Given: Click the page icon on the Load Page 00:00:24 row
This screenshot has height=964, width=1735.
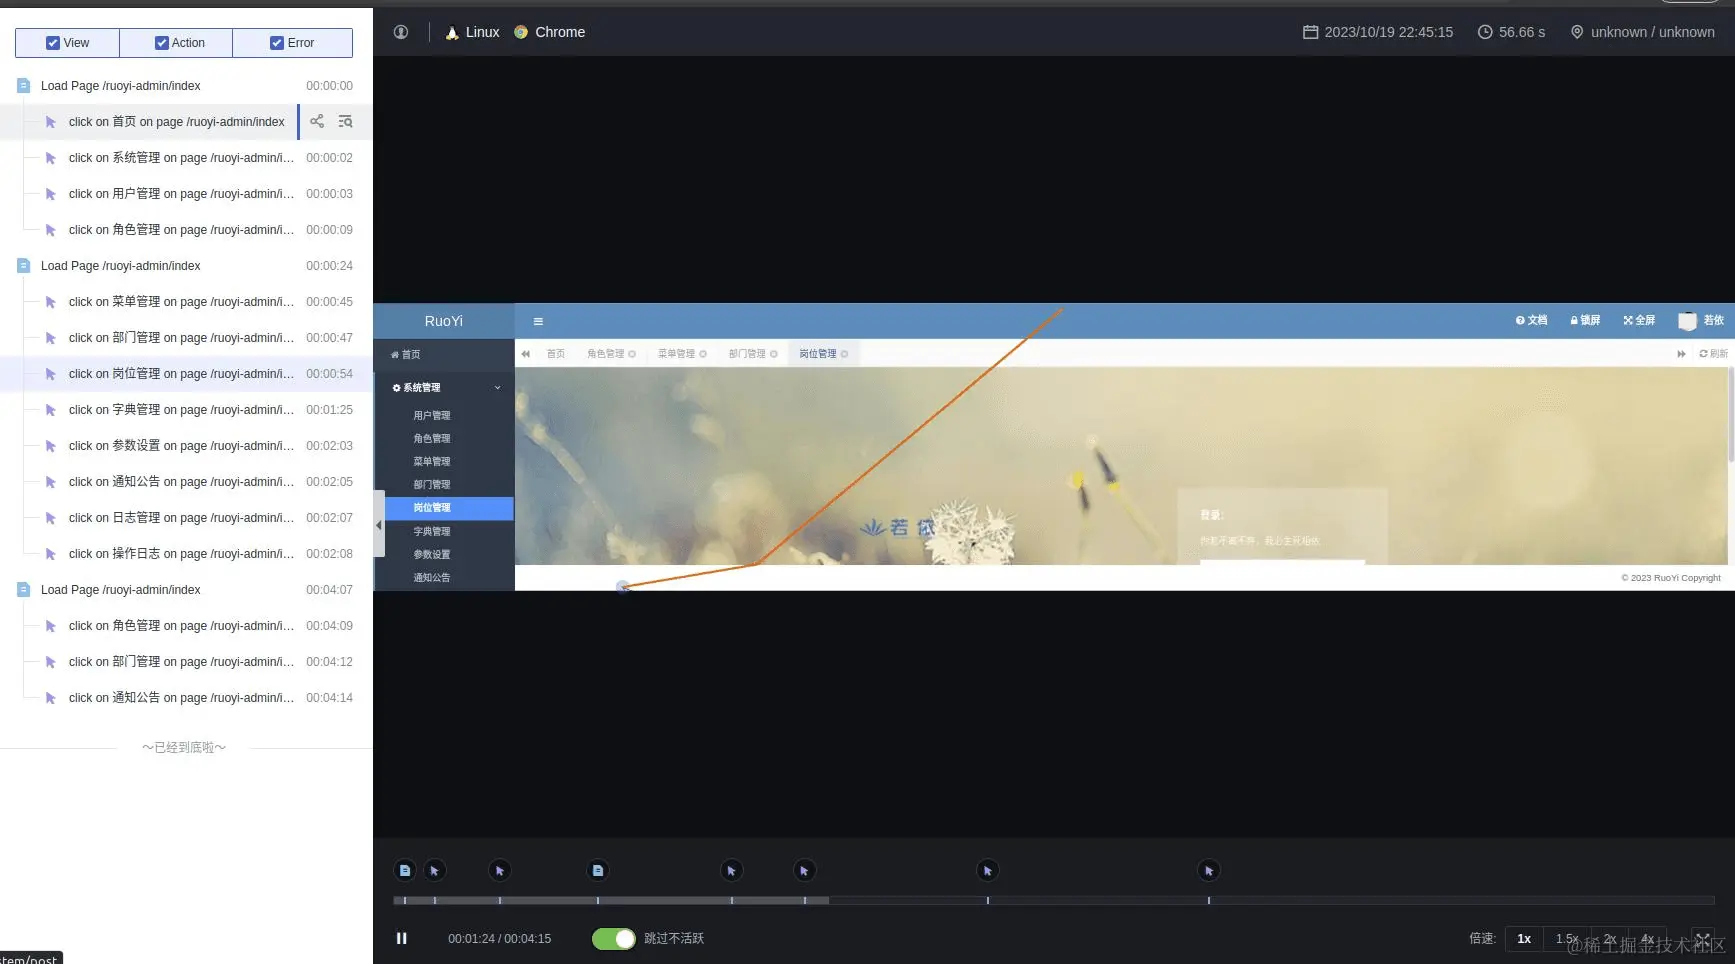Looking at the screenshot, I should coord(23,266).
